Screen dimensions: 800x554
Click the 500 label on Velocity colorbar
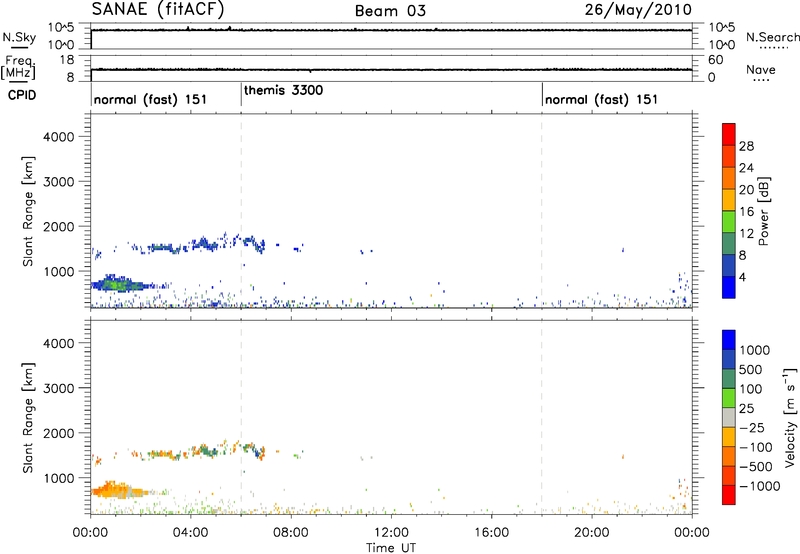tap(751, 369)
